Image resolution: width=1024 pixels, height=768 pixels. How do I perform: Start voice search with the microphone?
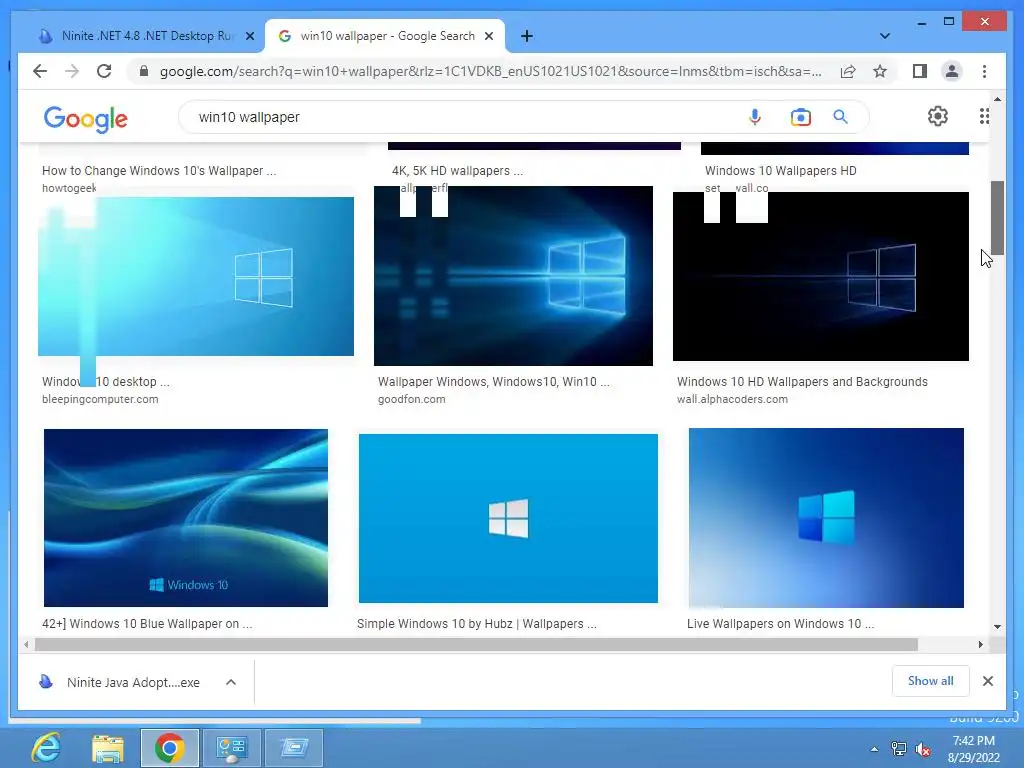(x=755, y=117)
